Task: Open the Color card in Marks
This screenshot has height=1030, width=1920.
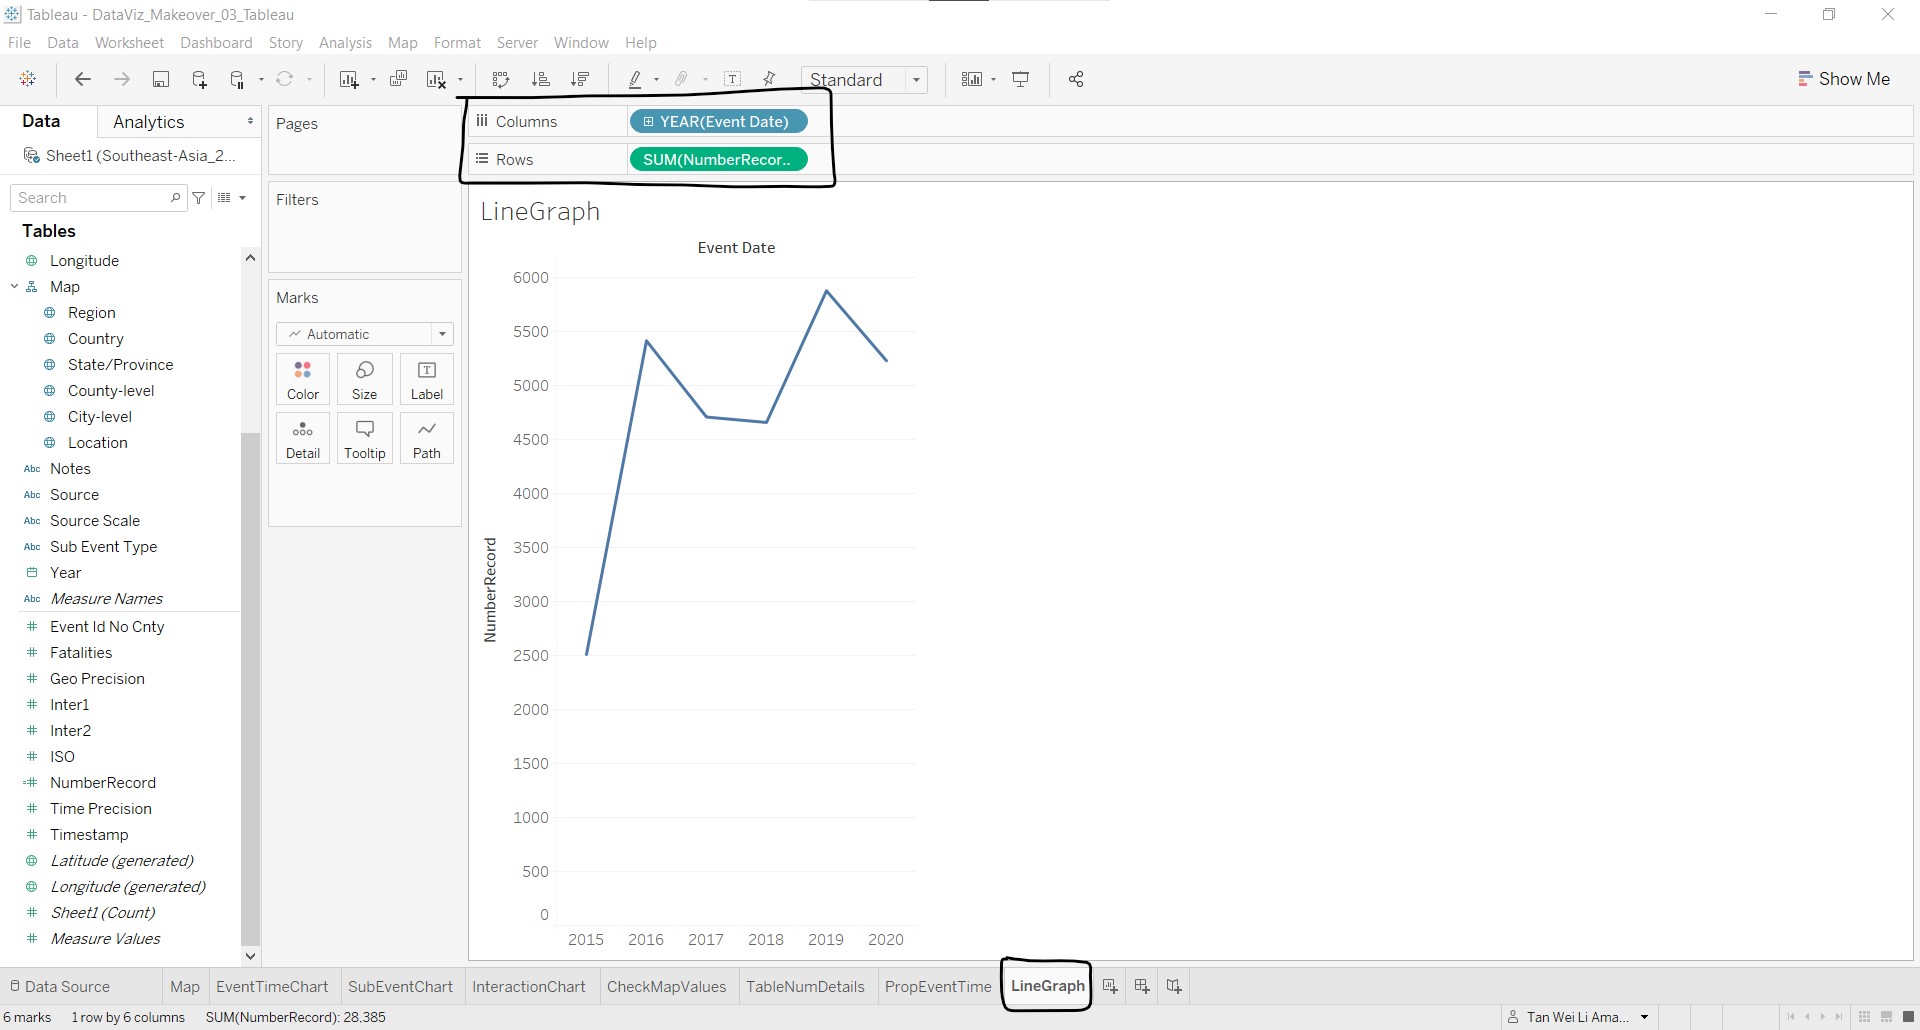Action: point(303,379)
